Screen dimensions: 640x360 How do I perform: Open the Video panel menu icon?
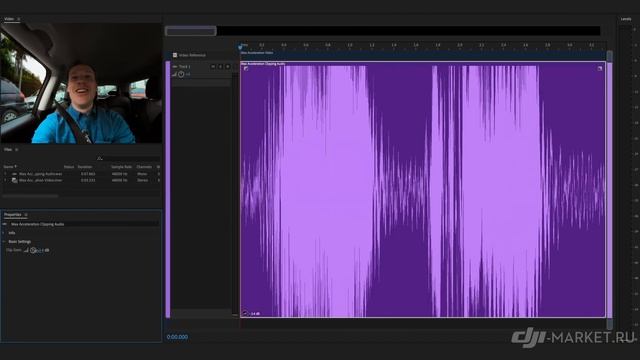[x=19, y=19]
